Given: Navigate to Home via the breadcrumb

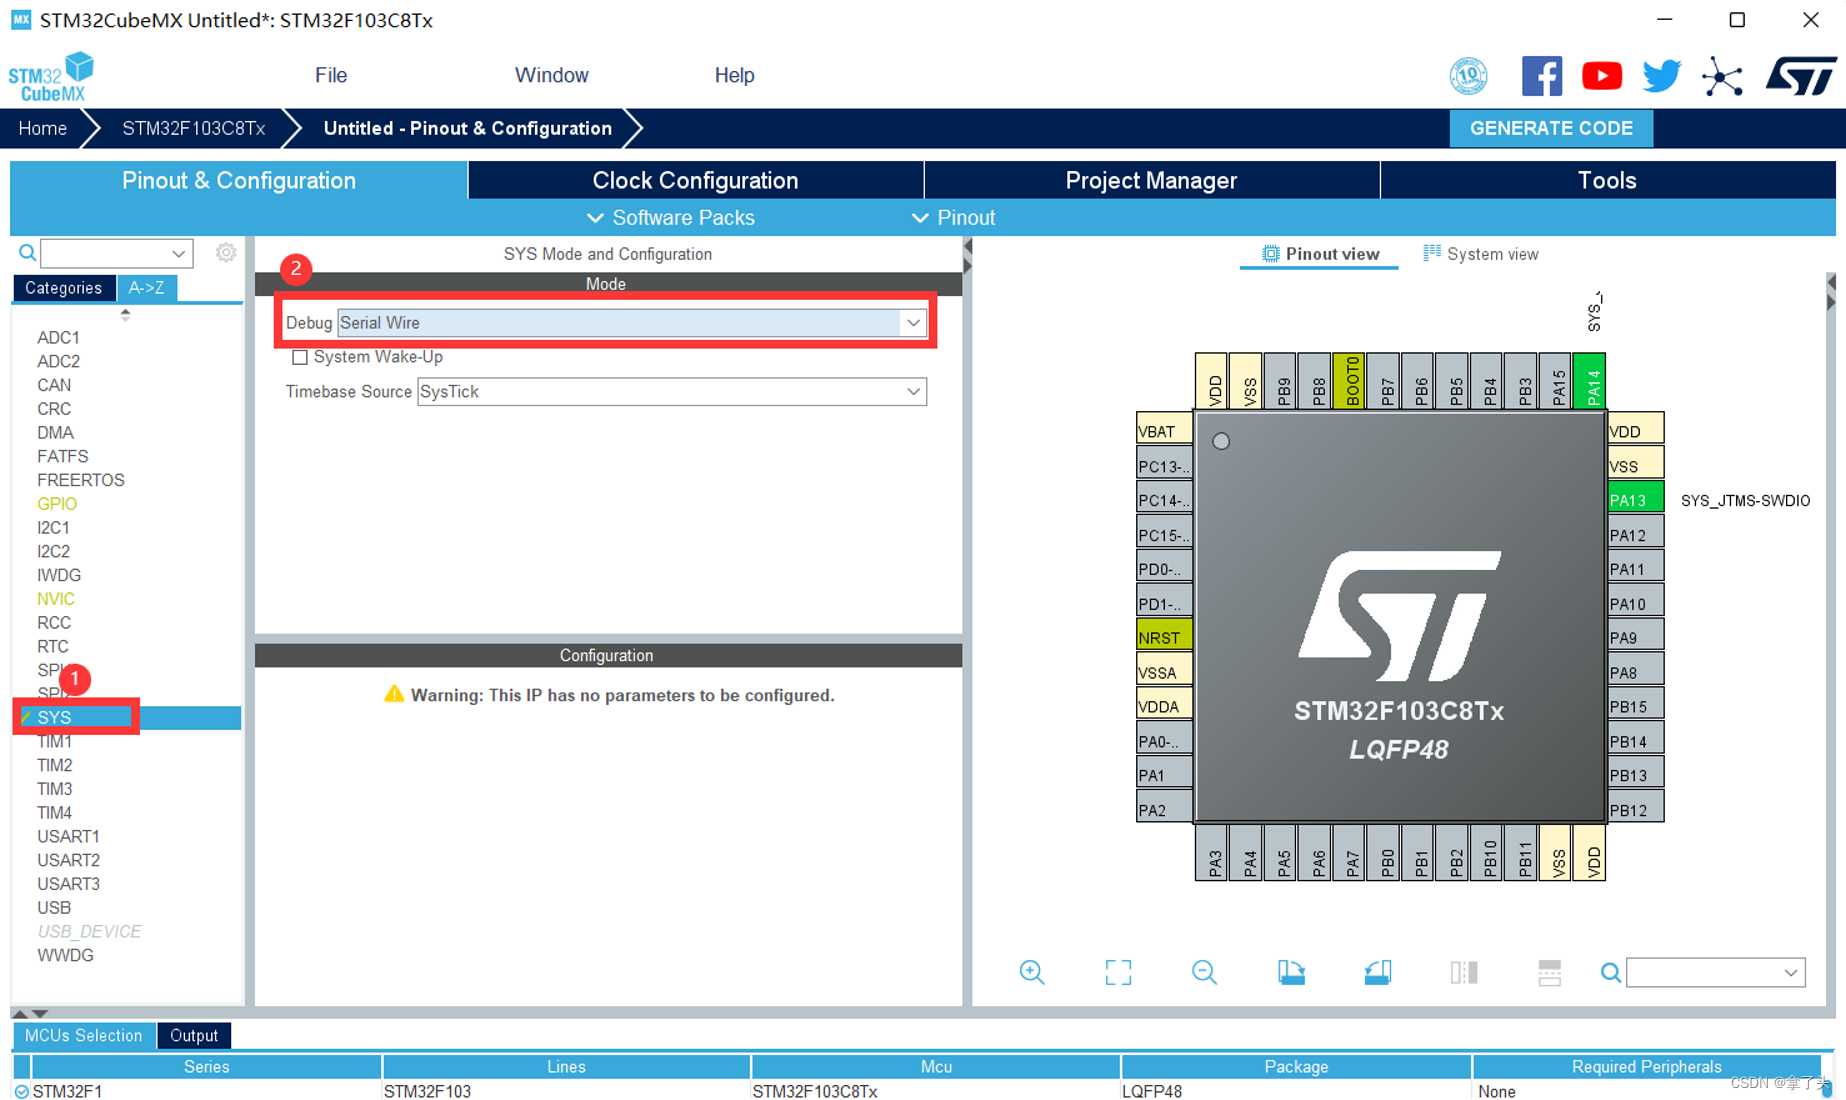Looking at the screenshot, I should (41, 128).
